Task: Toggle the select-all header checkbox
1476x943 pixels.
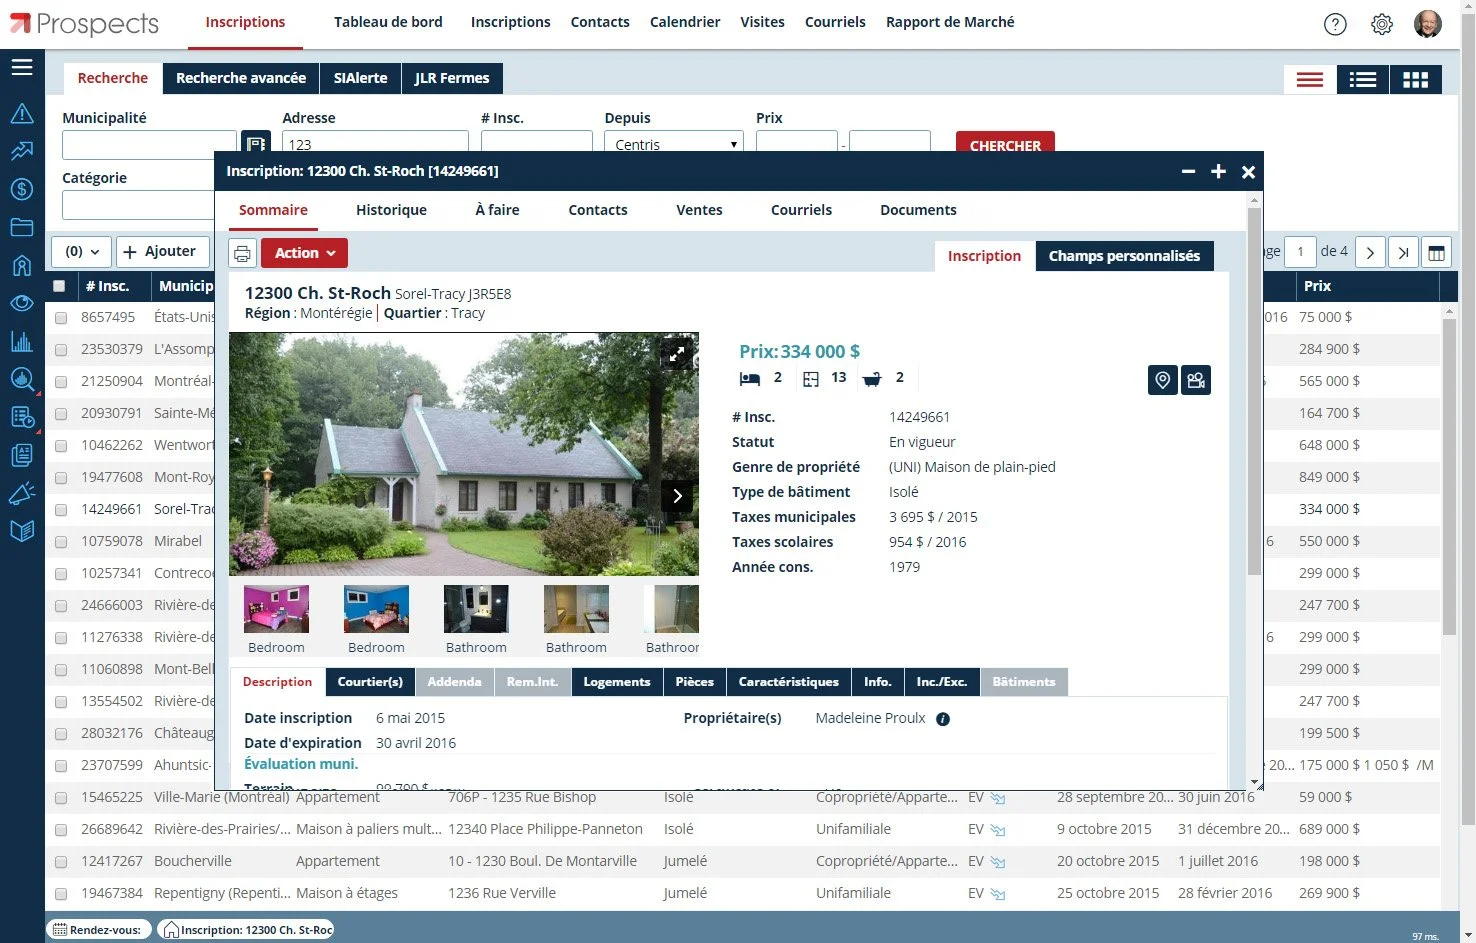Action: pyautogui.click(x=59, y=286)
